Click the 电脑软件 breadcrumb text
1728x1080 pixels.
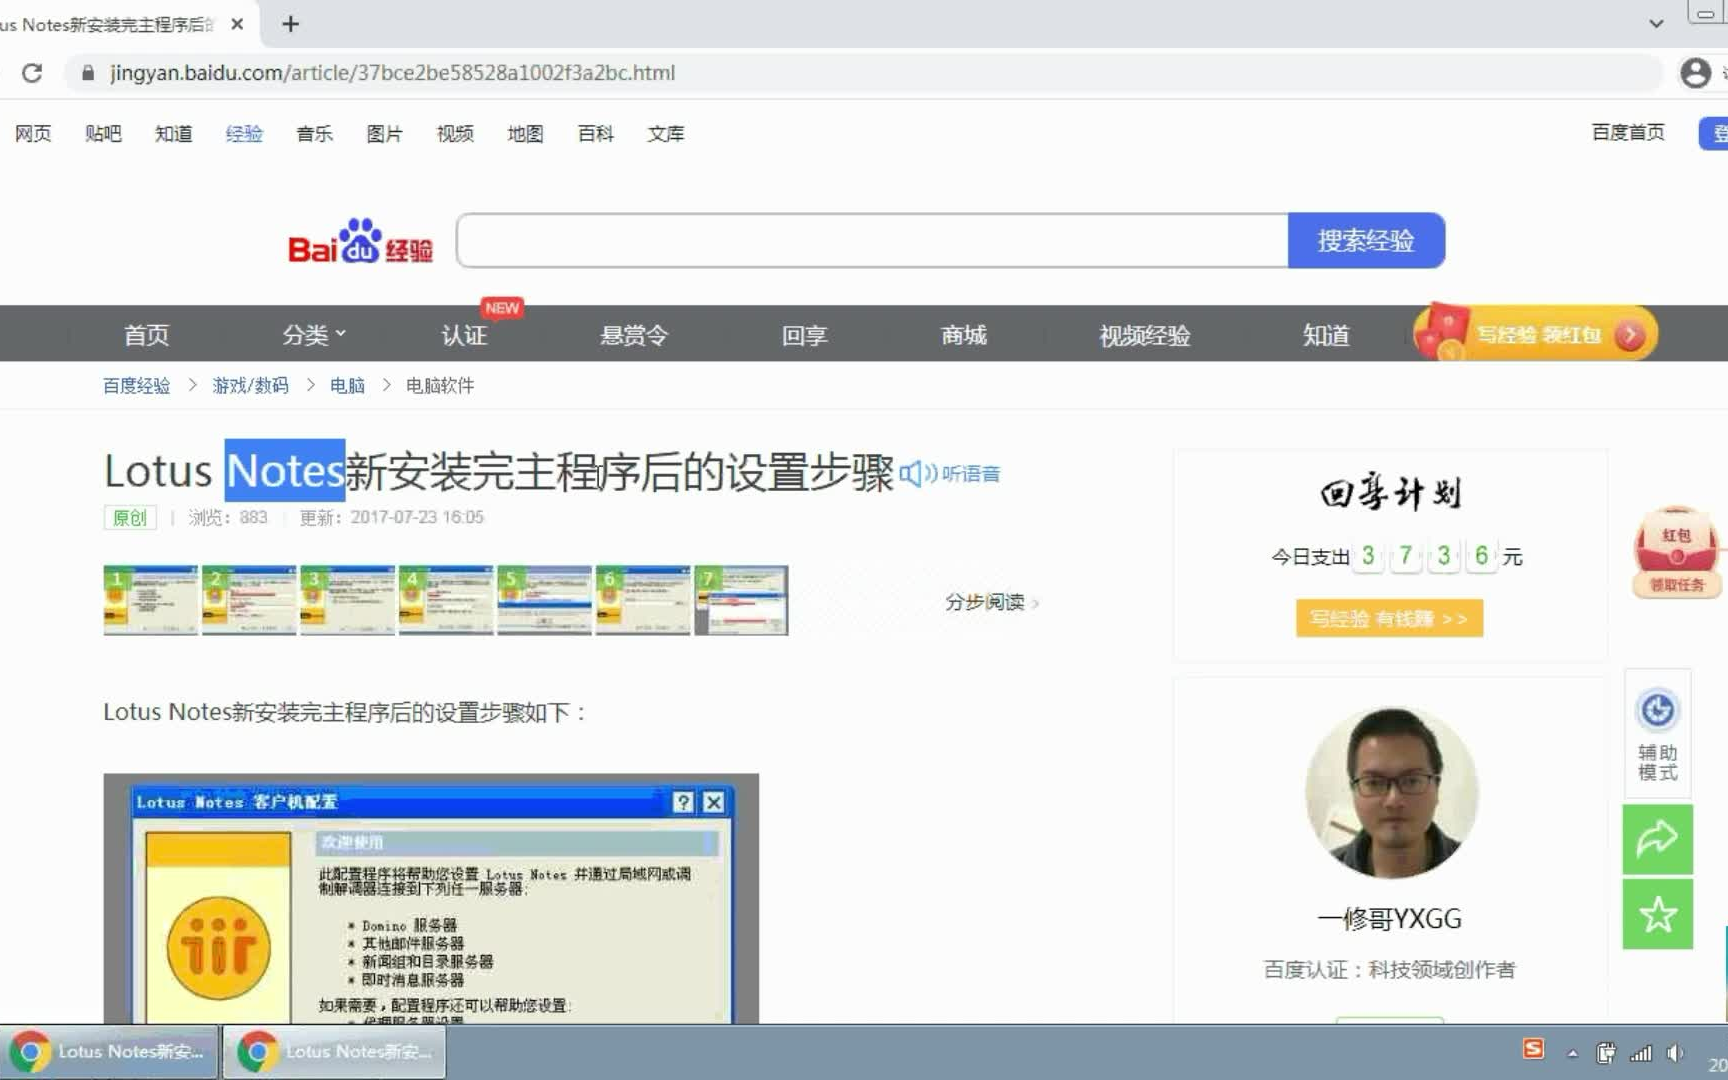(x=440, y=386)
